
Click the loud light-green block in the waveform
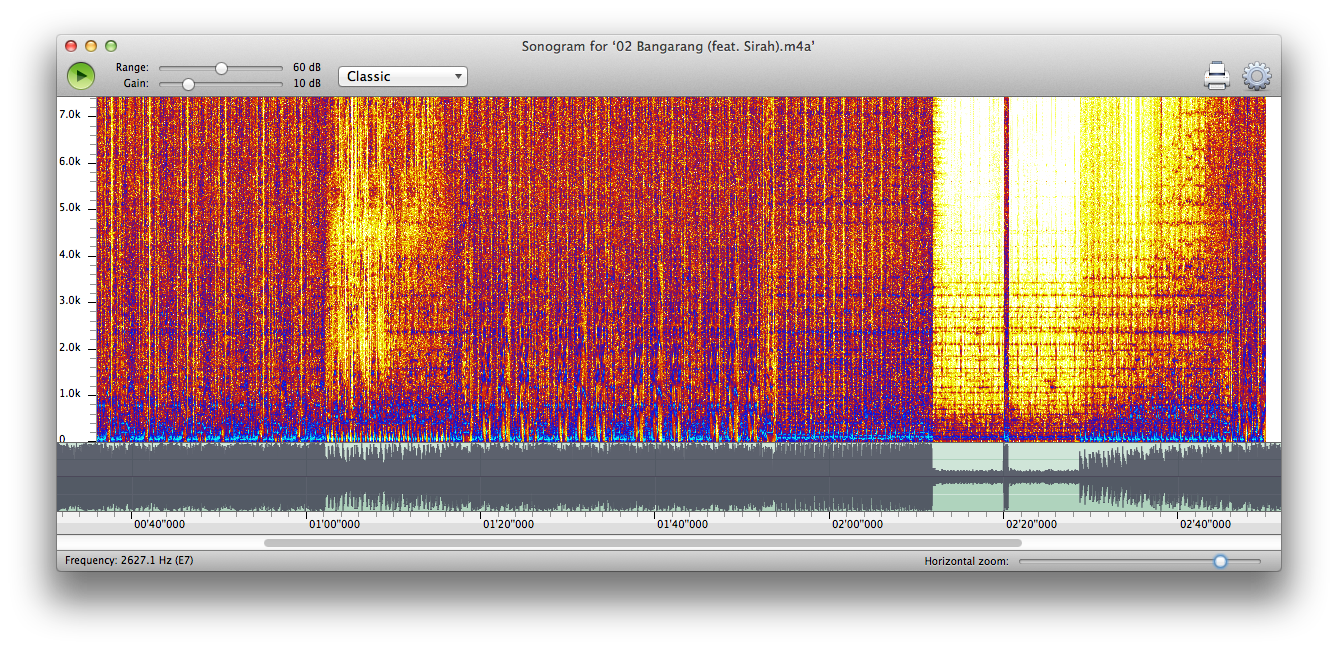(967, 478)
